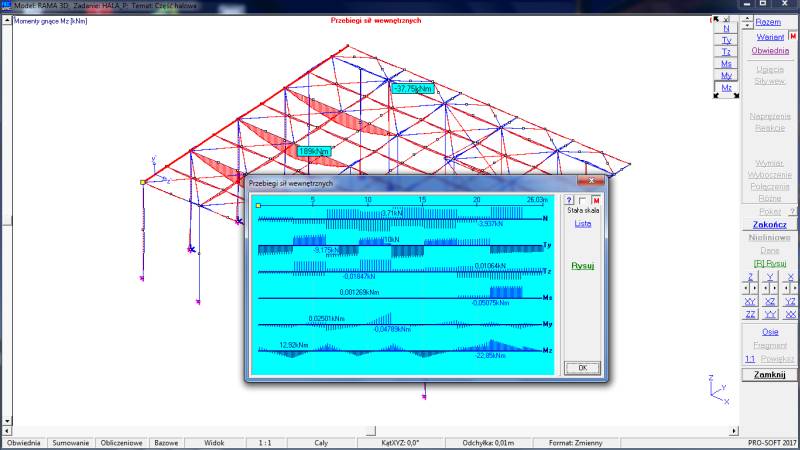The image size is (800, 450).
Task: Click the Format: Zmienny status field
Action: [576, 443]
